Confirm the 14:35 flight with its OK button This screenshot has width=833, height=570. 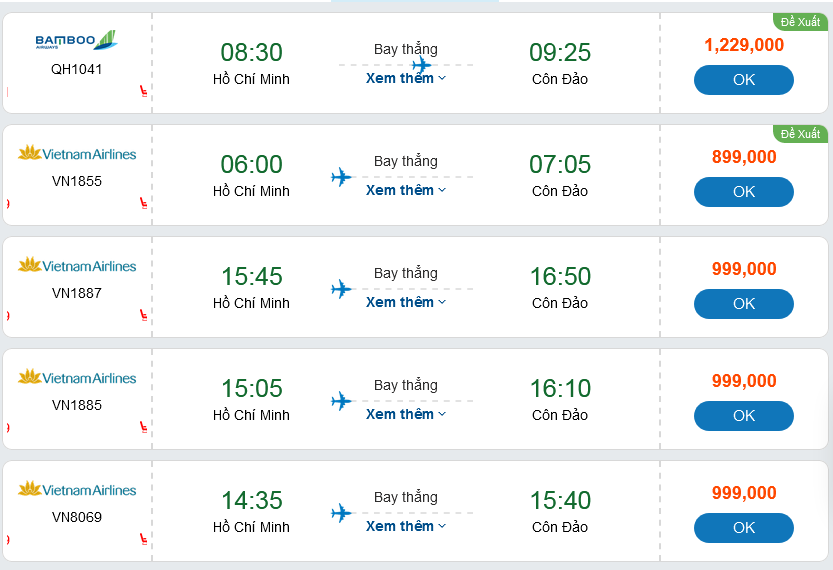(744, 528)
